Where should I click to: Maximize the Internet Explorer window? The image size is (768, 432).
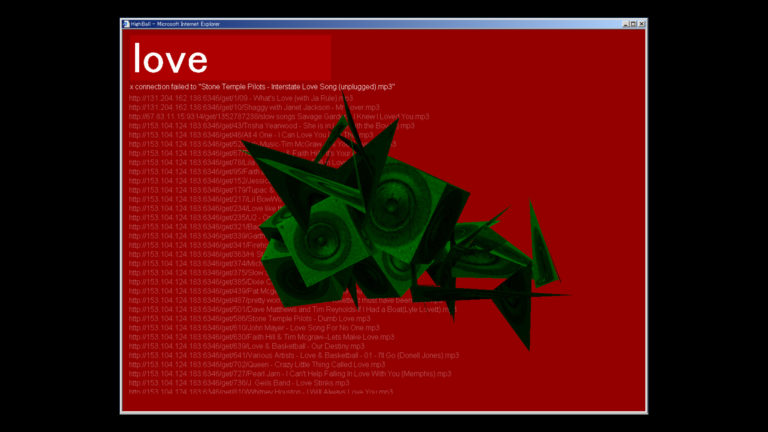tap(633, 24)
